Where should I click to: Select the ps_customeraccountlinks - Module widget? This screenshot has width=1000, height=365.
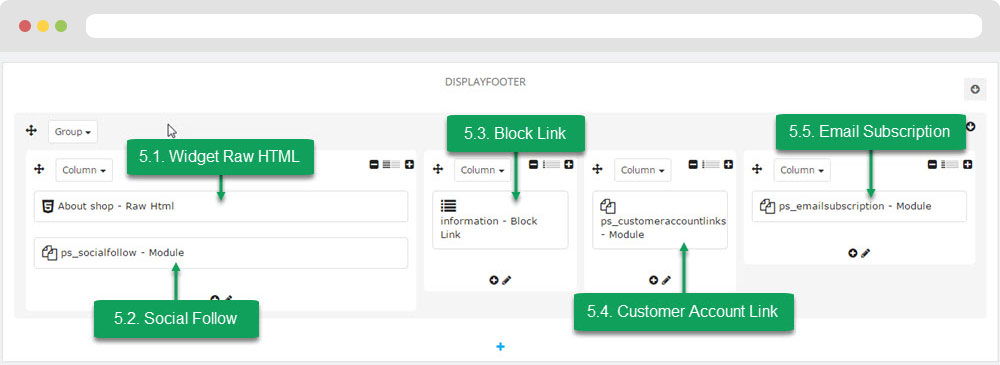click(660, 220)
